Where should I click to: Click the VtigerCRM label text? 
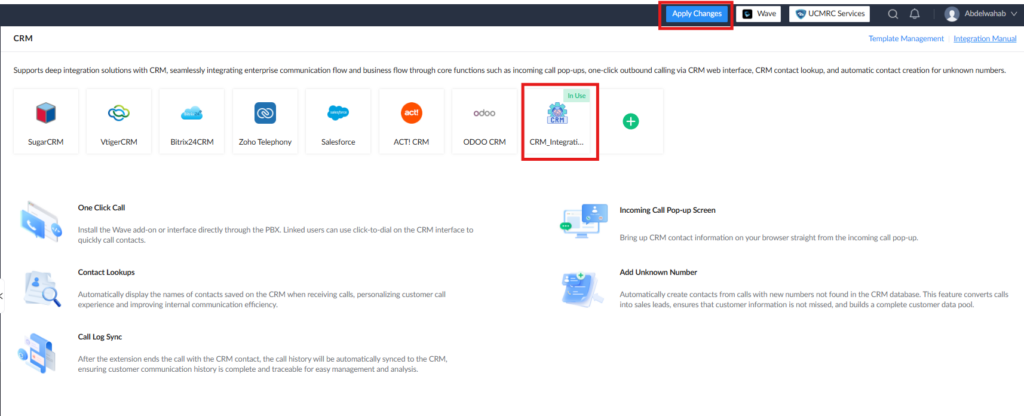pyautogui.click(x=119, y=142)
